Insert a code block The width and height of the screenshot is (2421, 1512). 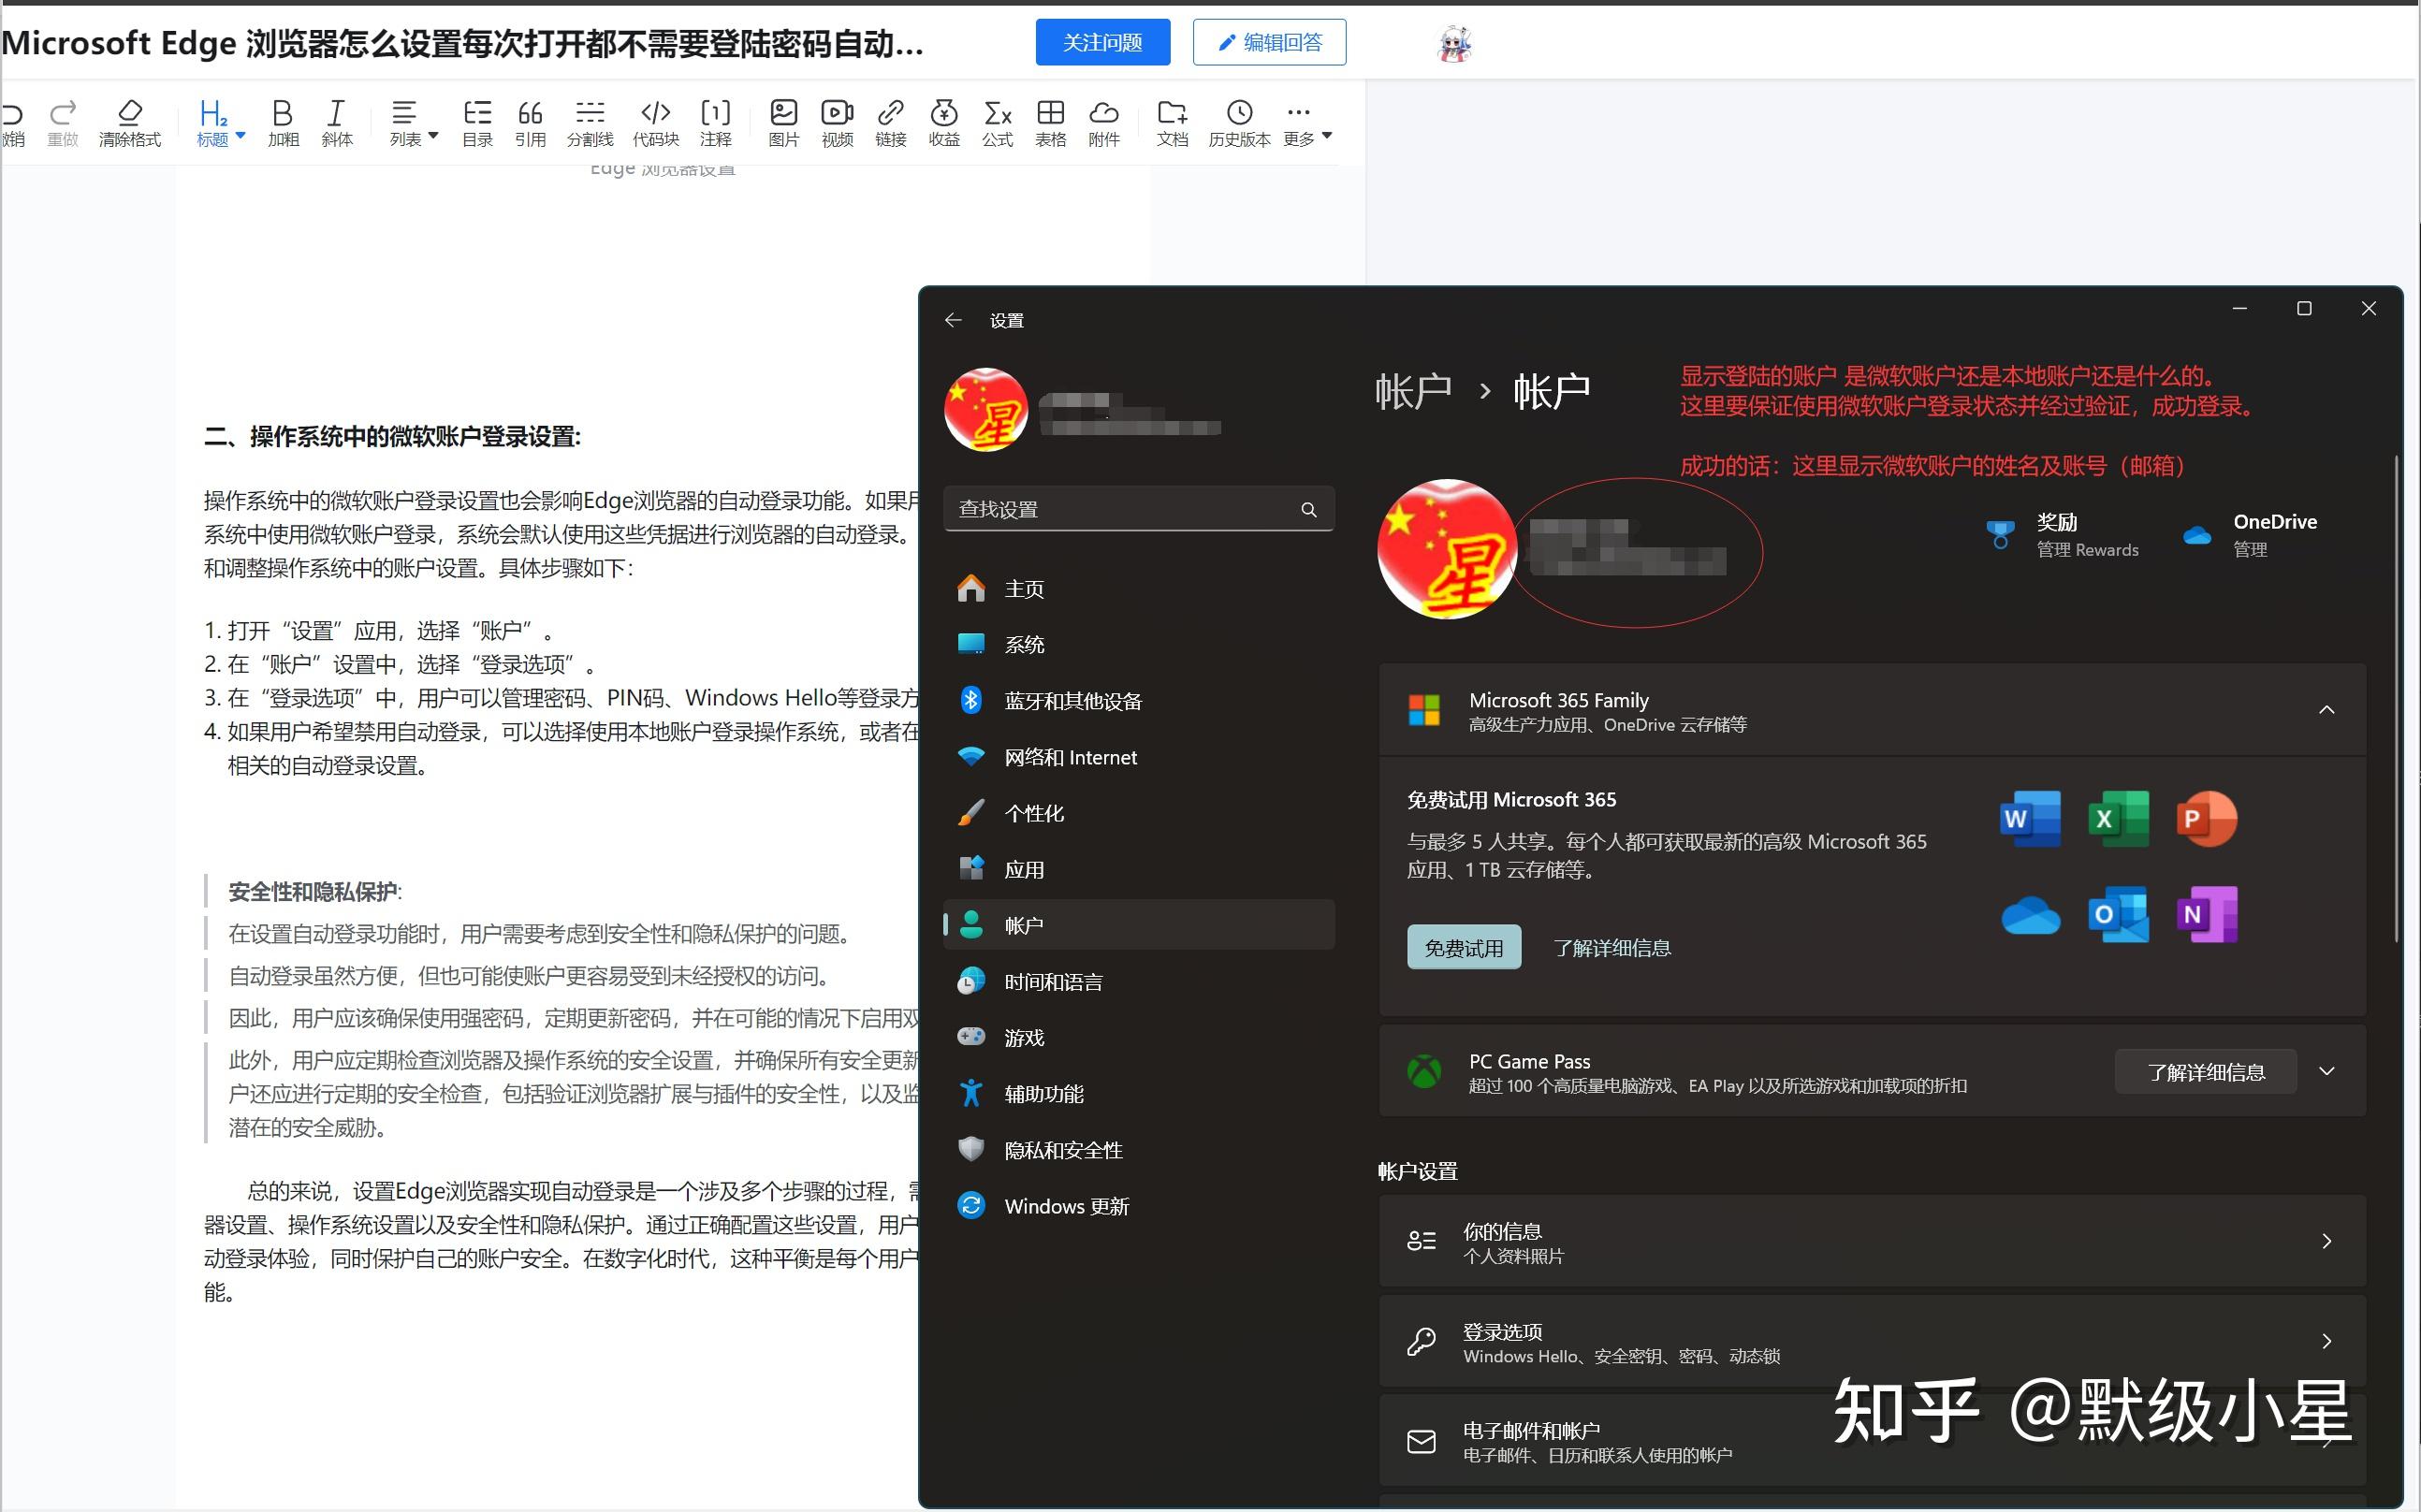point(656,121)
